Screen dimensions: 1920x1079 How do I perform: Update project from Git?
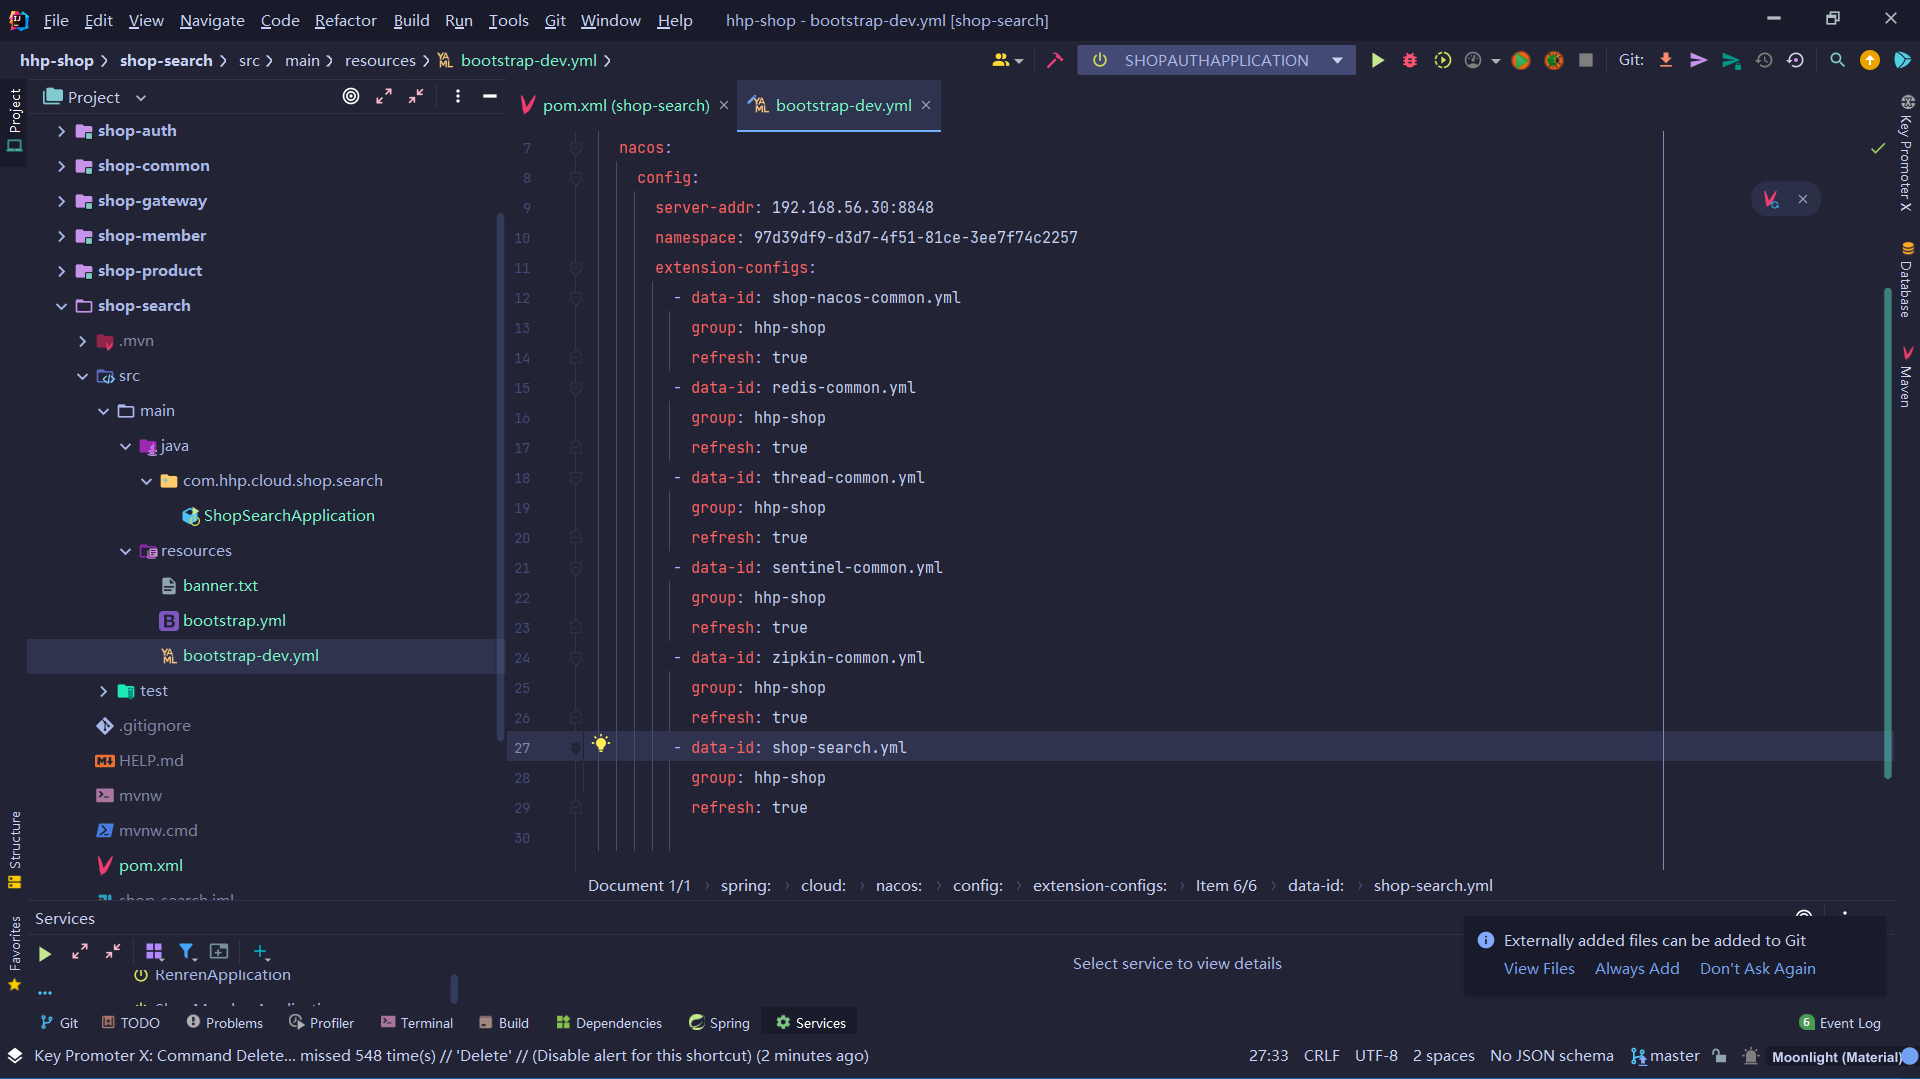point(1666,60)
